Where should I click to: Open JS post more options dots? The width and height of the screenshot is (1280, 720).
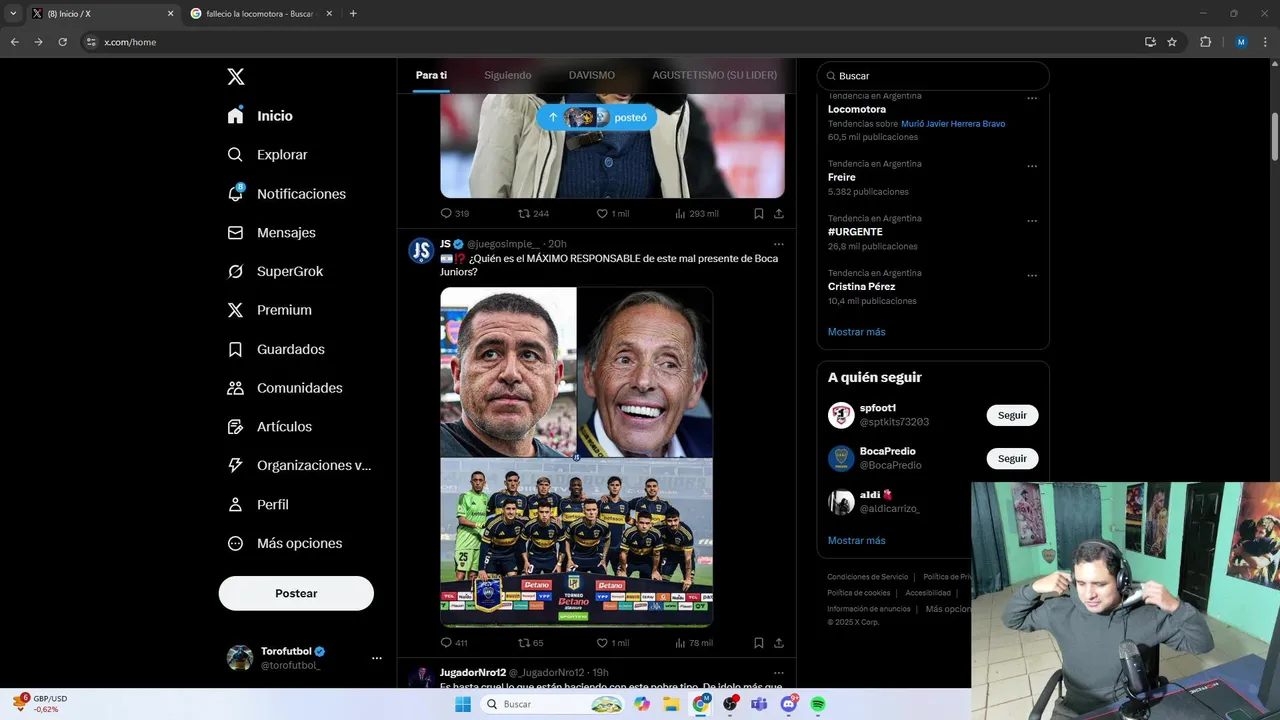(x=779, y=244)
